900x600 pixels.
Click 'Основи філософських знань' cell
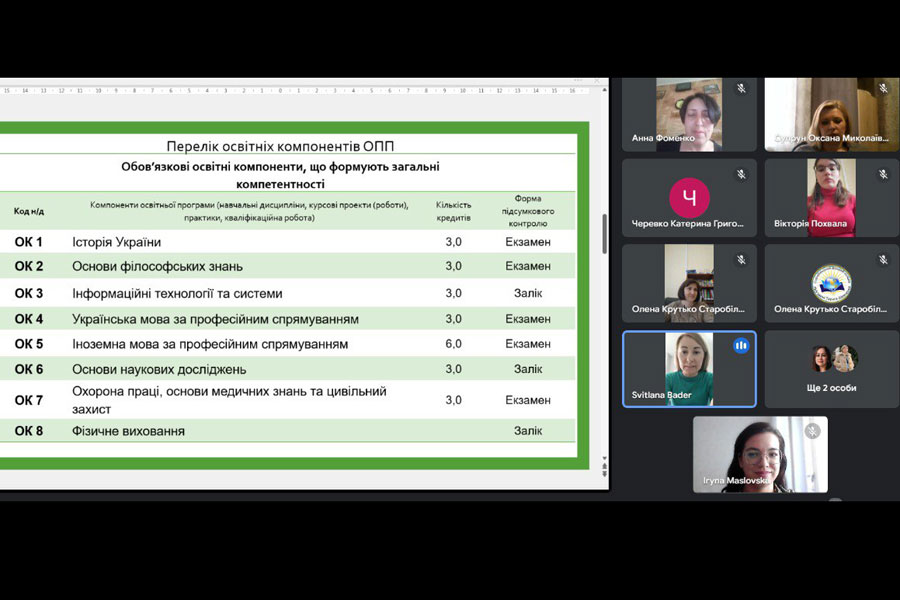(x=157, y=266)
